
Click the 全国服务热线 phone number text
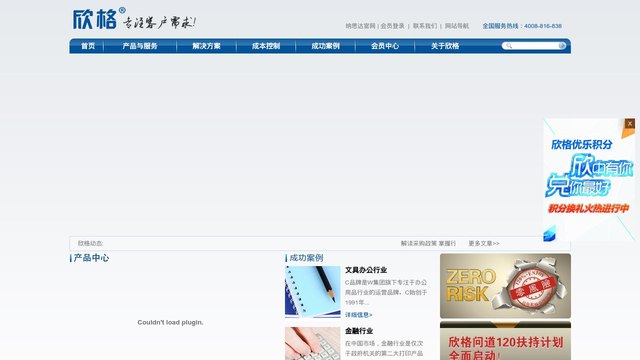(522, 26)
